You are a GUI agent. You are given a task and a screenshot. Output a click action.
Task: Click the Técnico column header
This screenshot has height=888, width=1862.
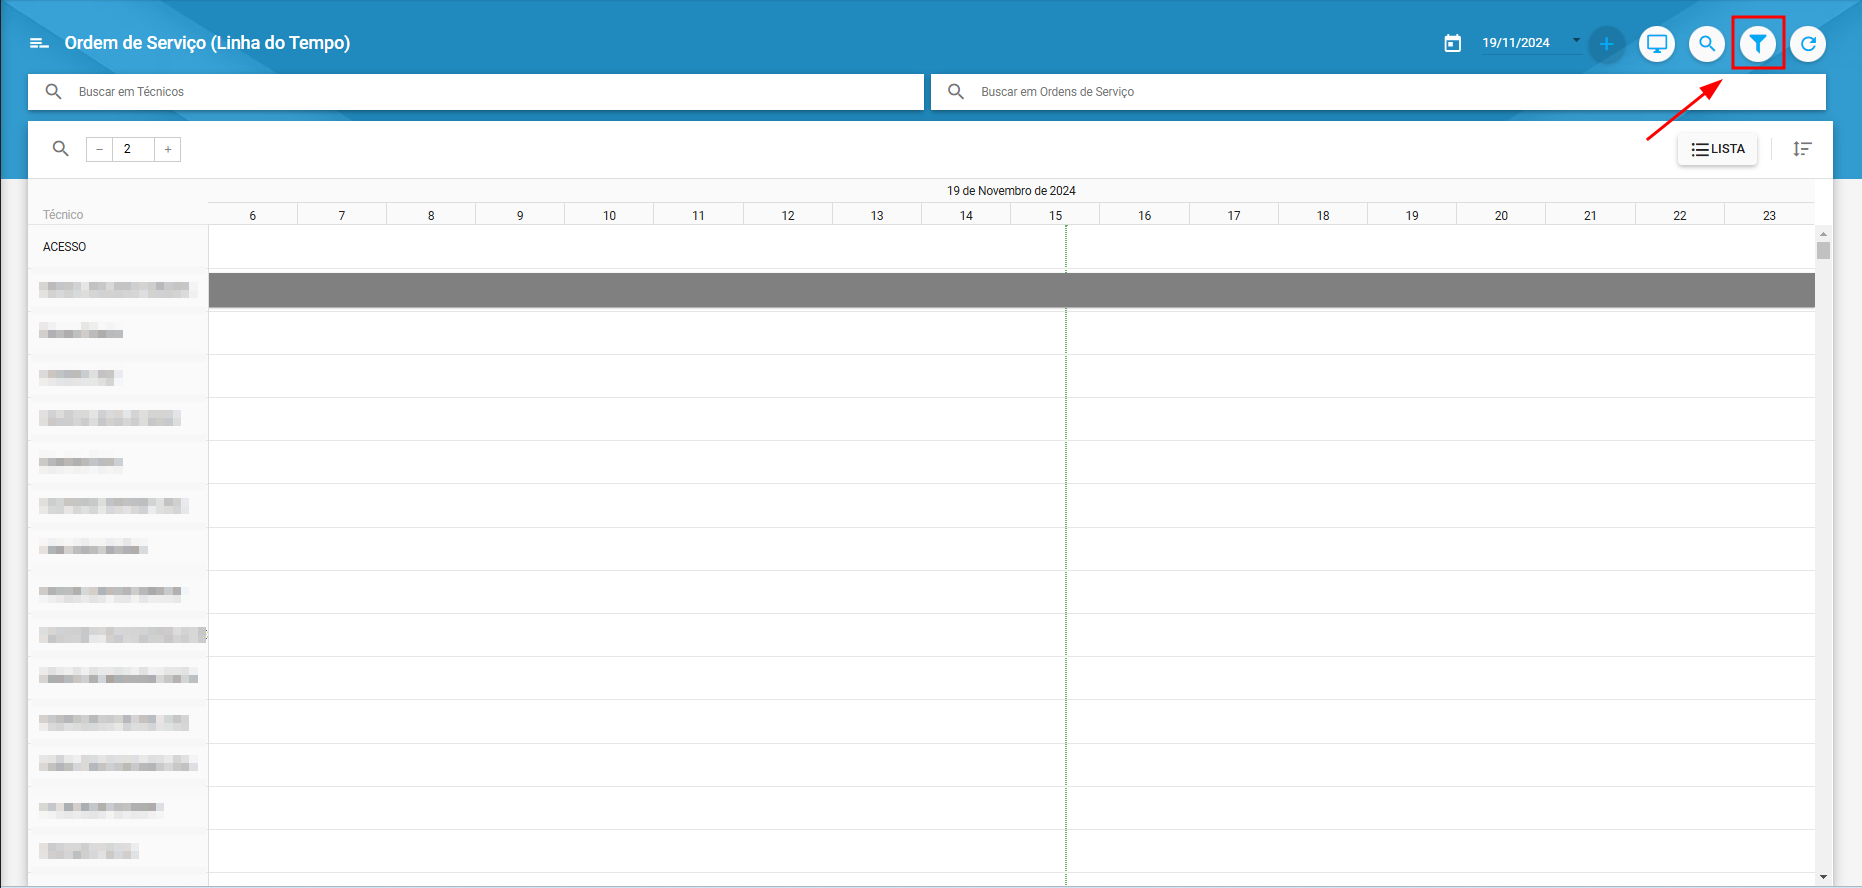point(63,215)
